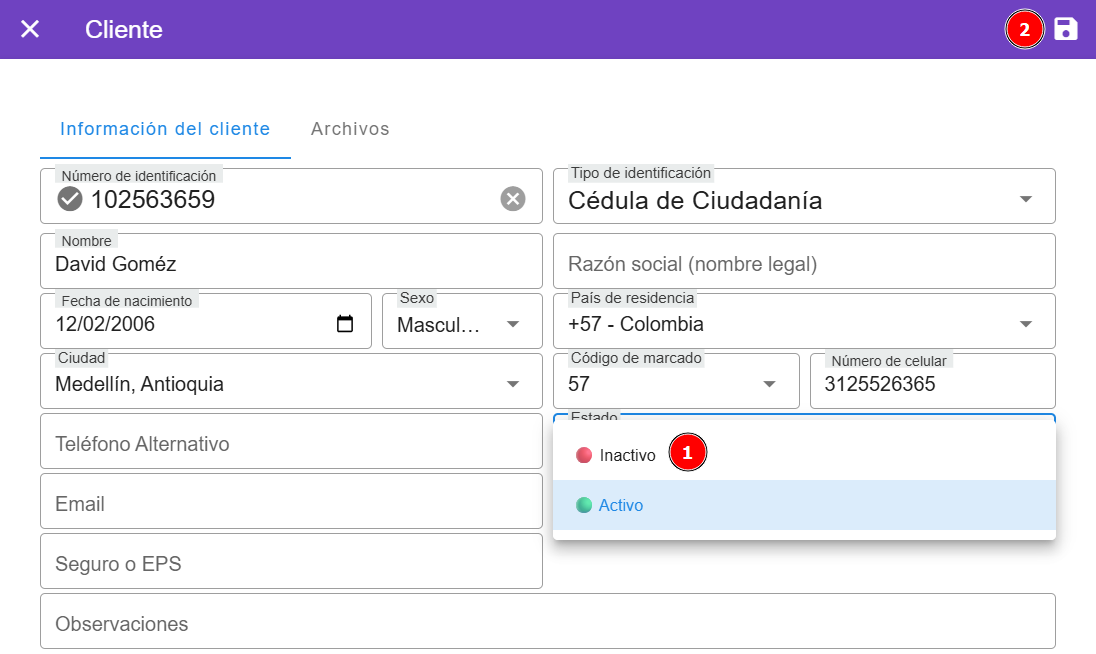Click the red Inactivo status dot
The image size is (1096, 654).
point(584,455)
